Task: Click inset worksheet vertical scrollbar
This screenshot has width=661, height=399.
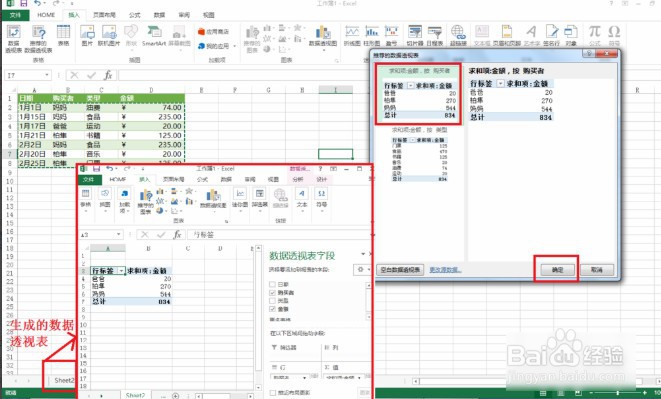Action: (258, 318)
